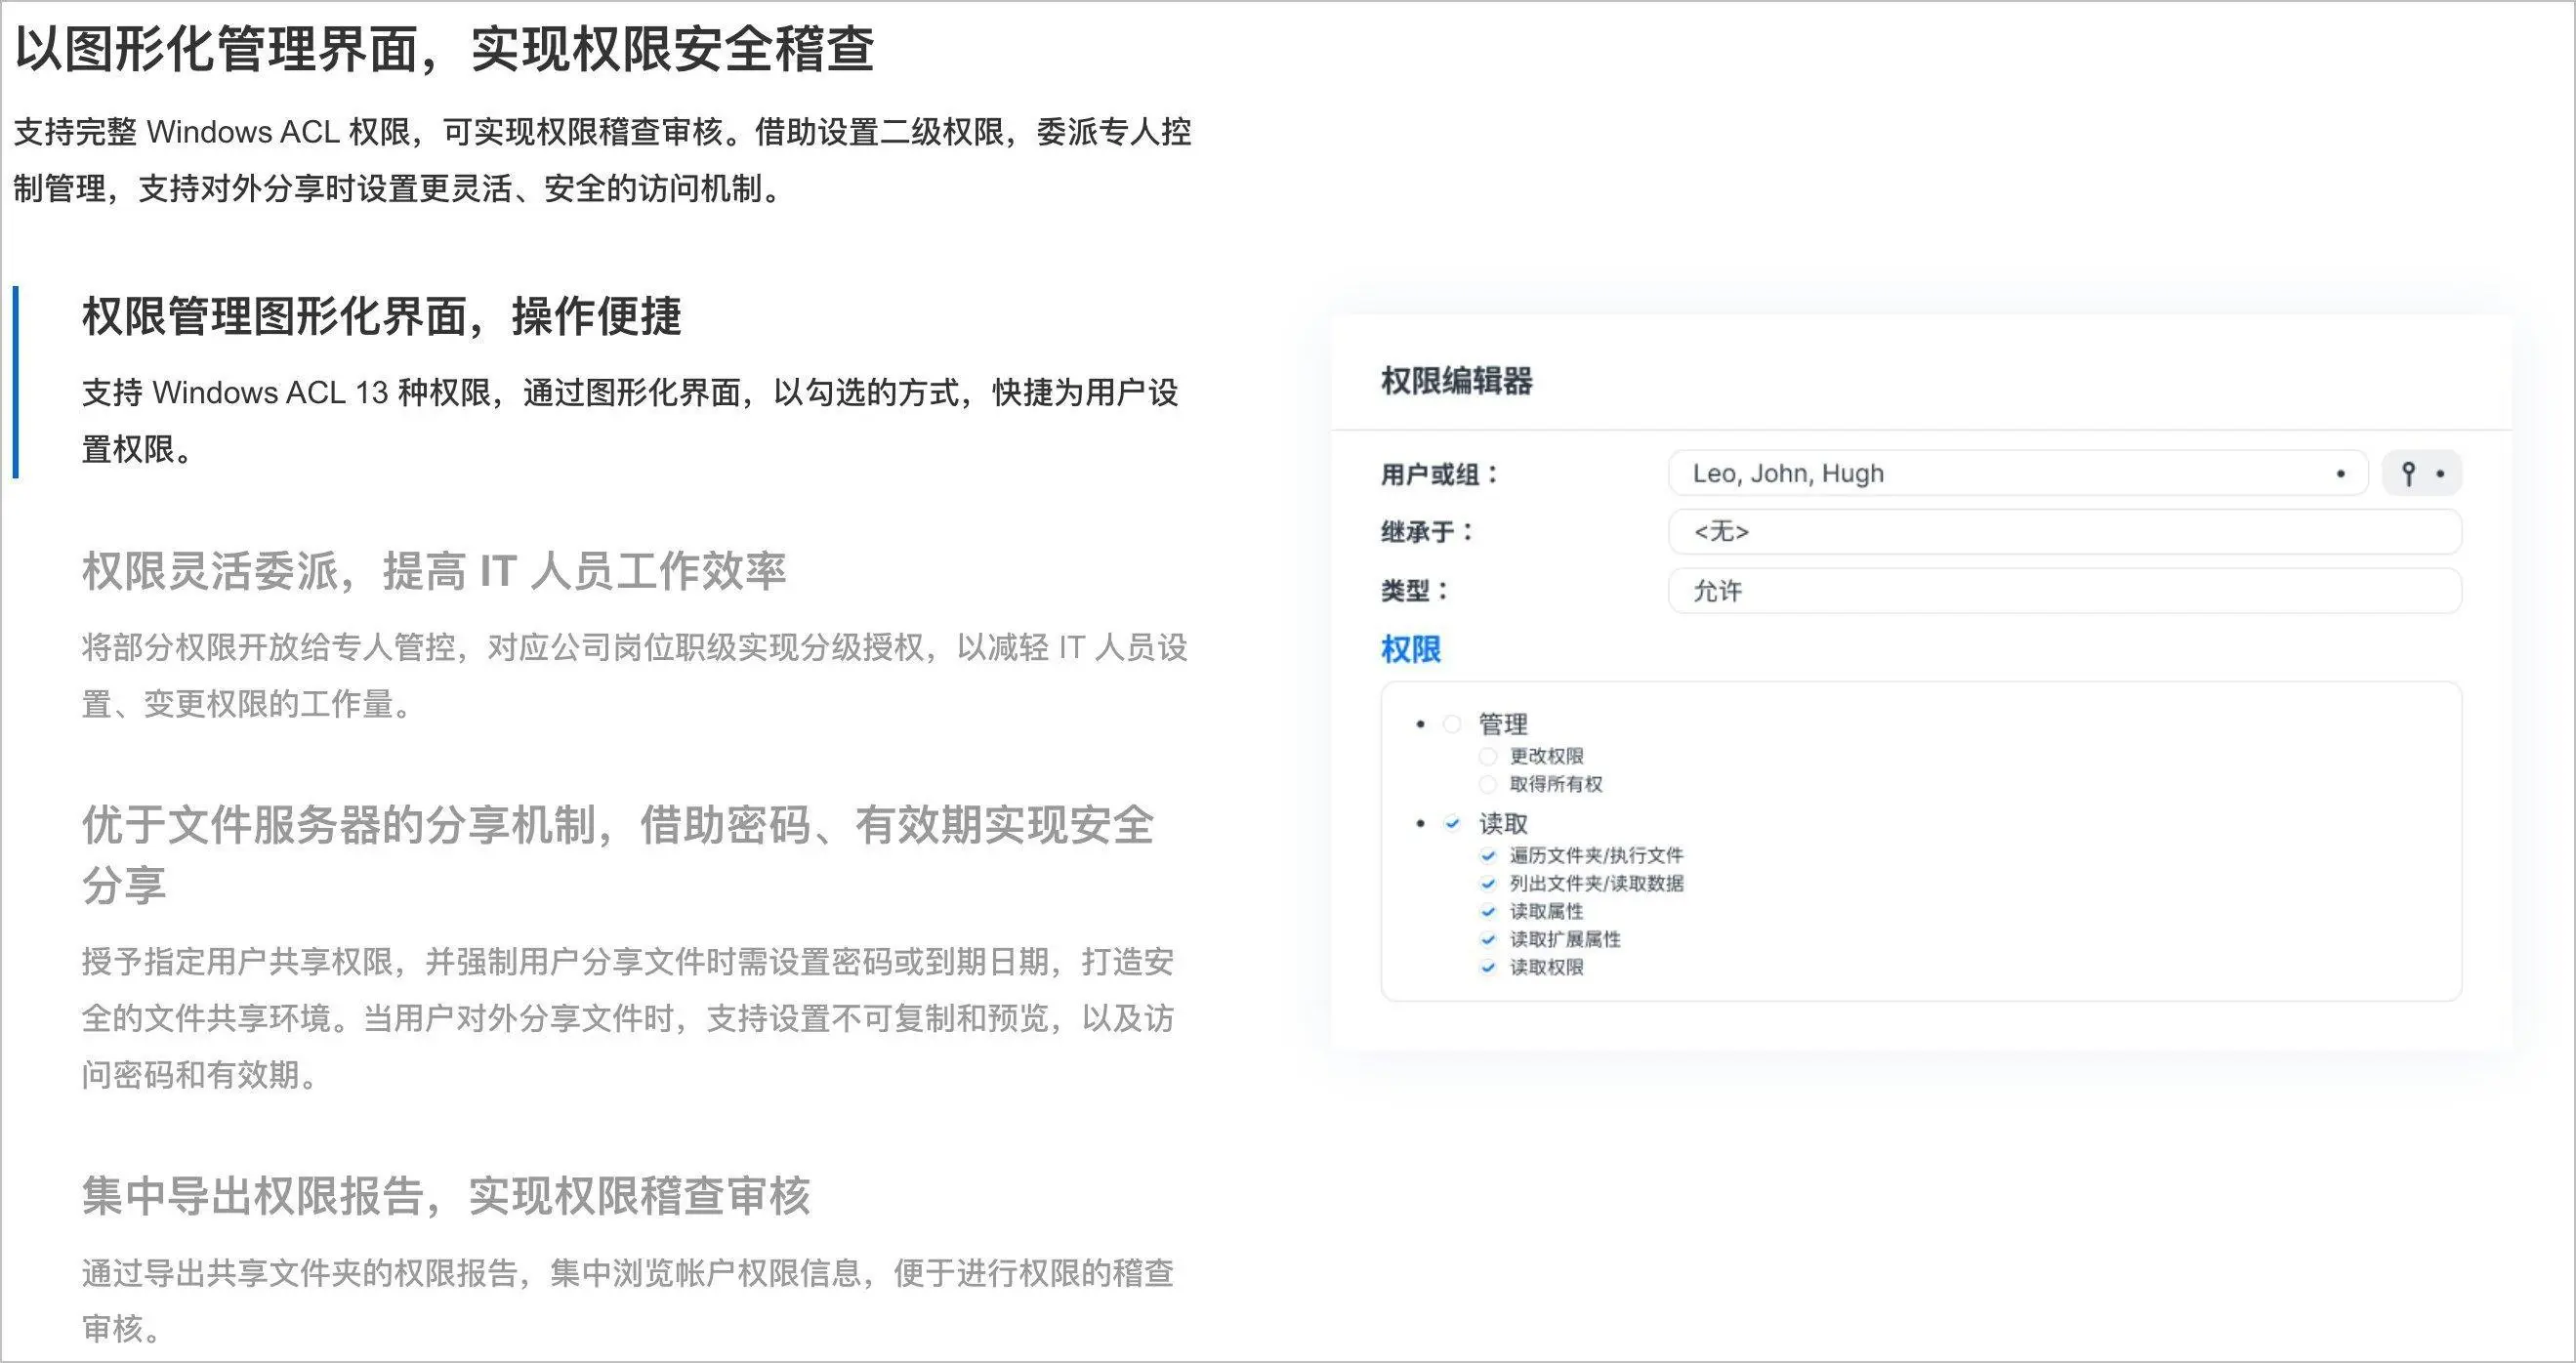Check the 管理 checkbox
2576x1363 pixels.
pyautogui.click(x=1452, y=724)
